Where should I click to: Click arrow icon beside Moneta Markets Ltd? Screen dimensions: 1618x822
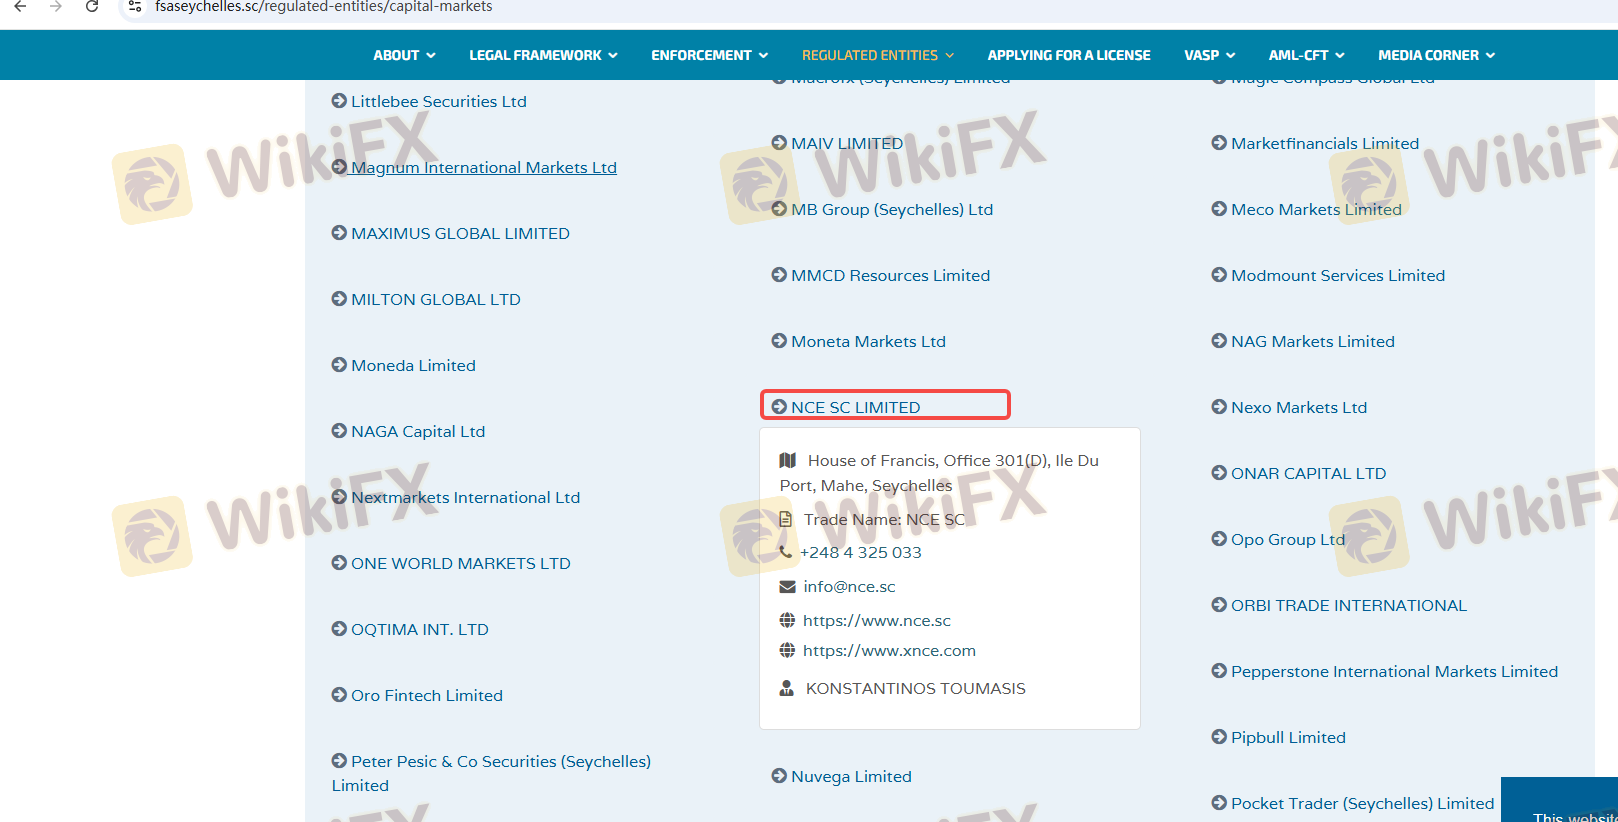(779, 341)
